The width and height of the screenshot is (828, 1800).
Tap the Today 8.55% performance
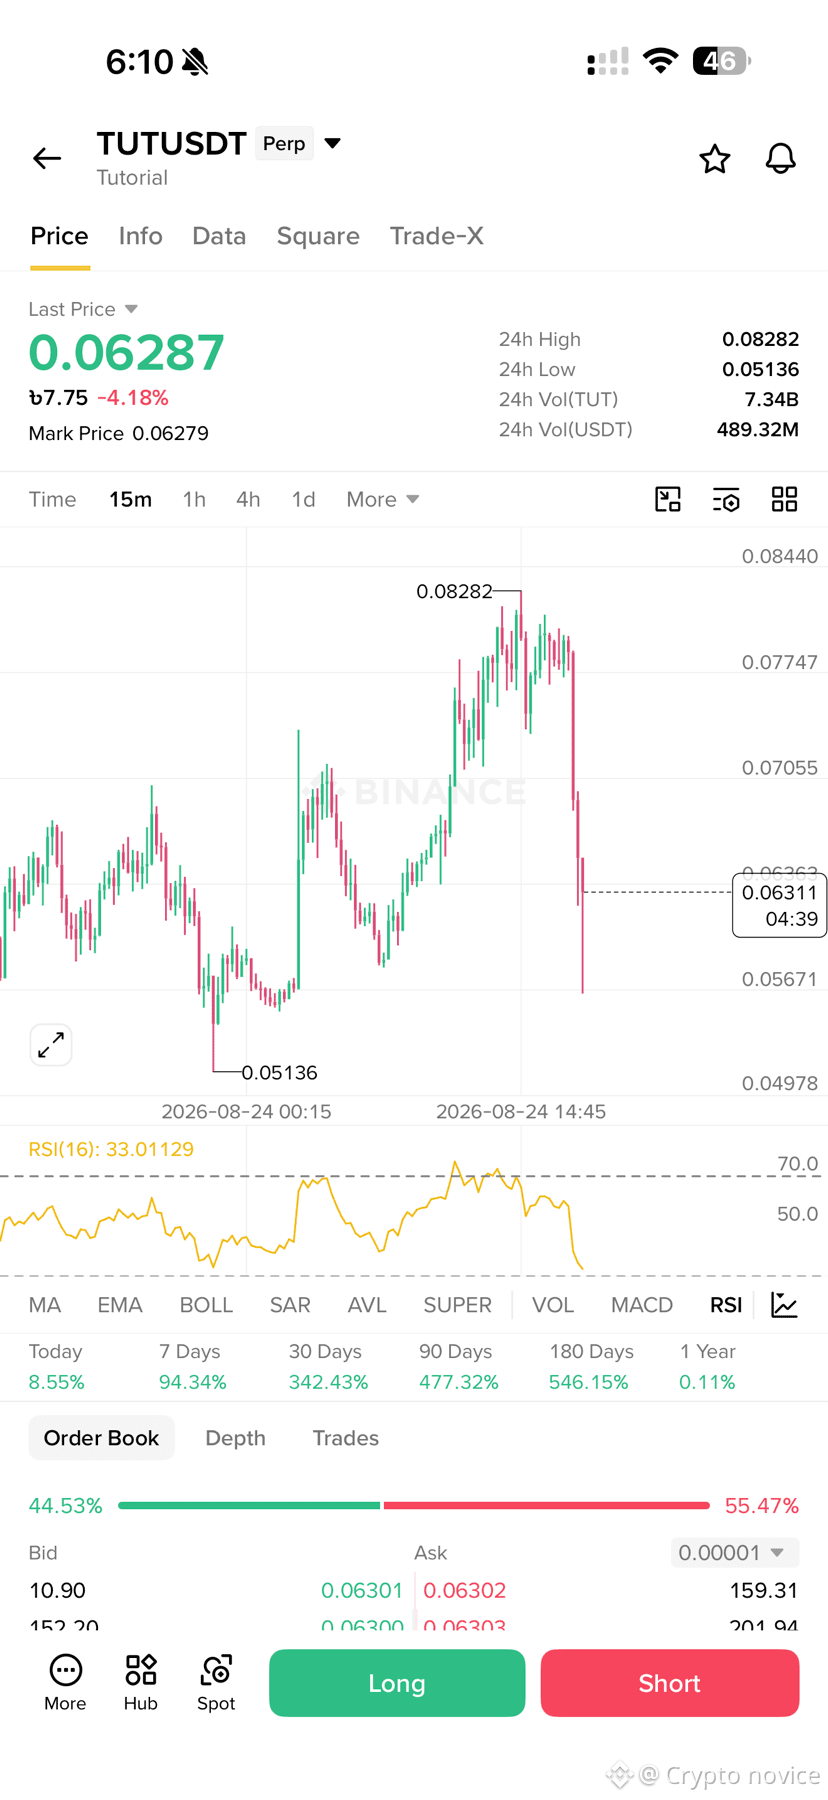coord(57,1367)
